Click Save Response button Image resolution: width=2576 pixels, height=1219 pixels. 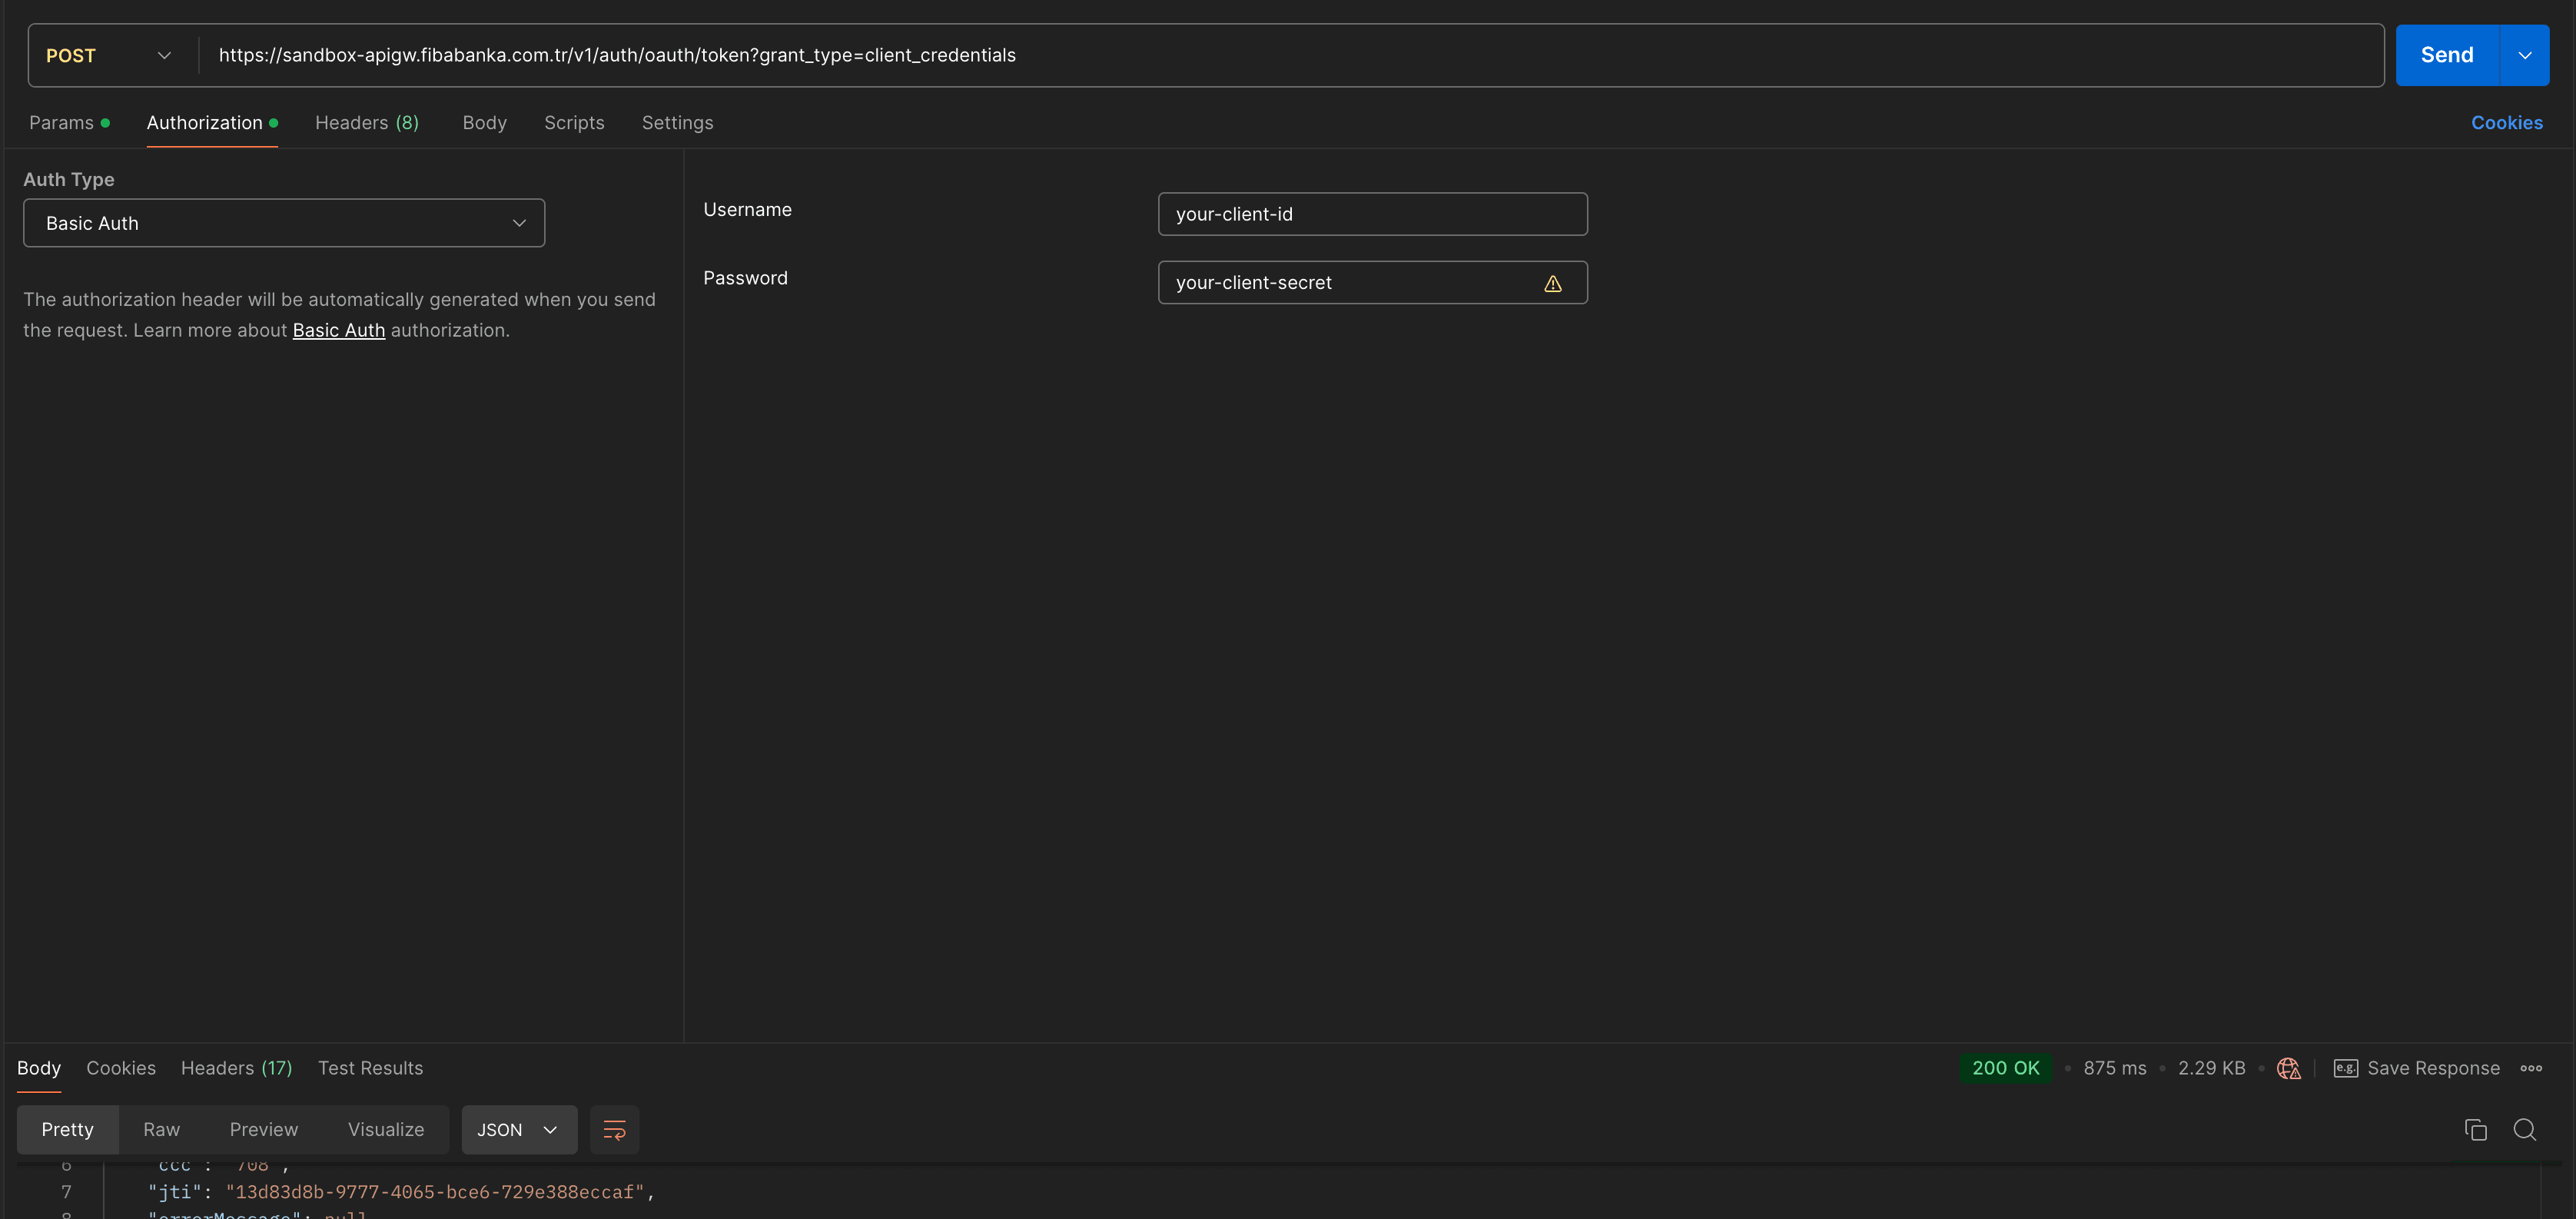coord(2416,1068)
